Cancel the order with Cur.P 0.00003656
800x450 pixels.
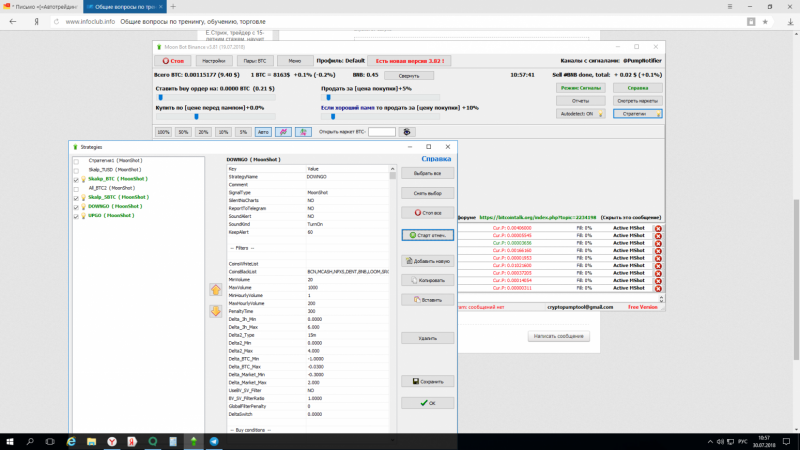point(658,243)
